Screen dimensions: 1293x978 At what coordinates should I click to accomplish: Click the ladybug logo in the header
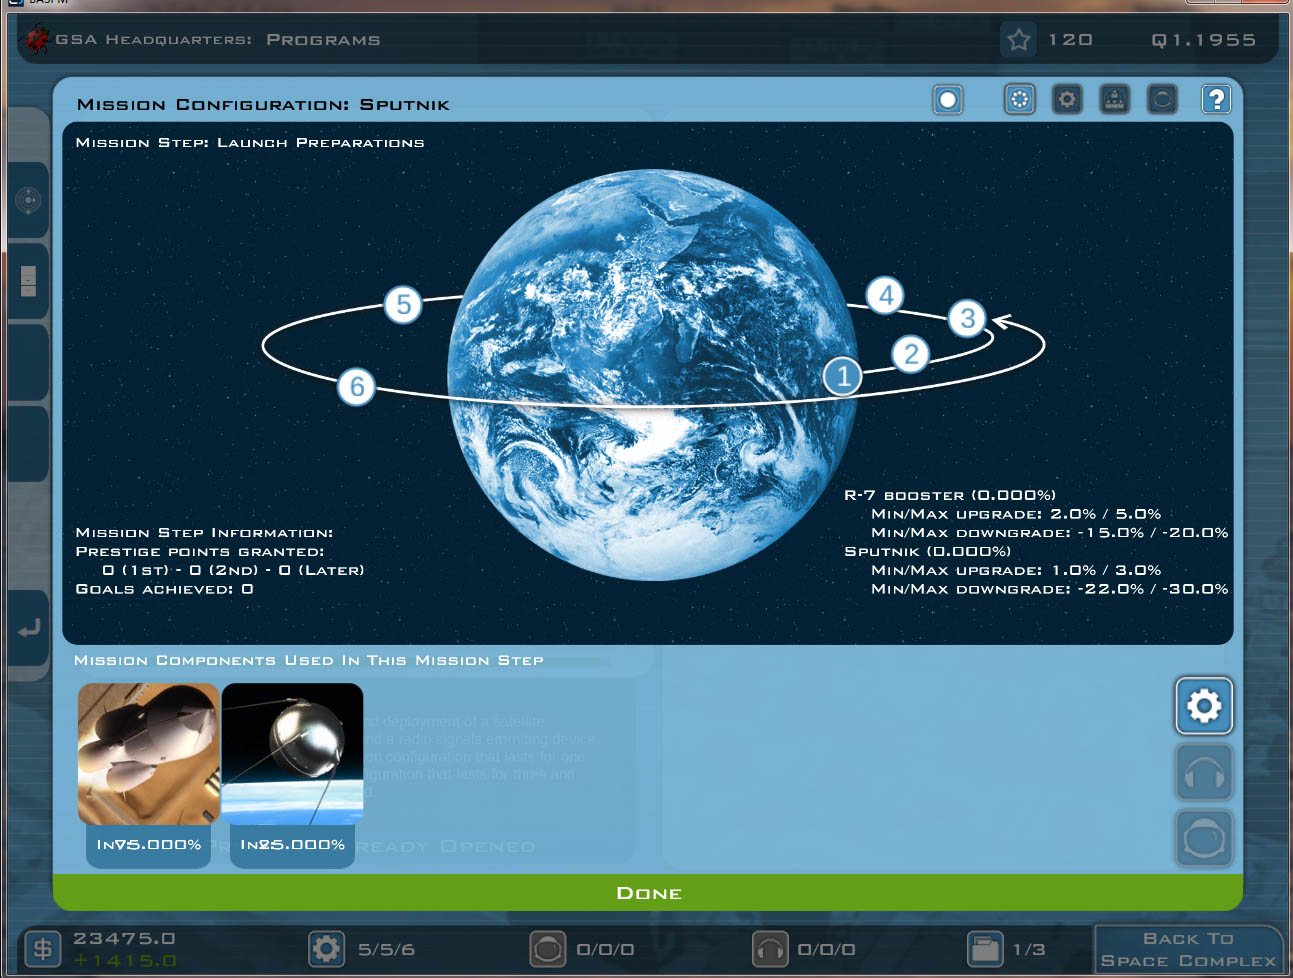38,39
